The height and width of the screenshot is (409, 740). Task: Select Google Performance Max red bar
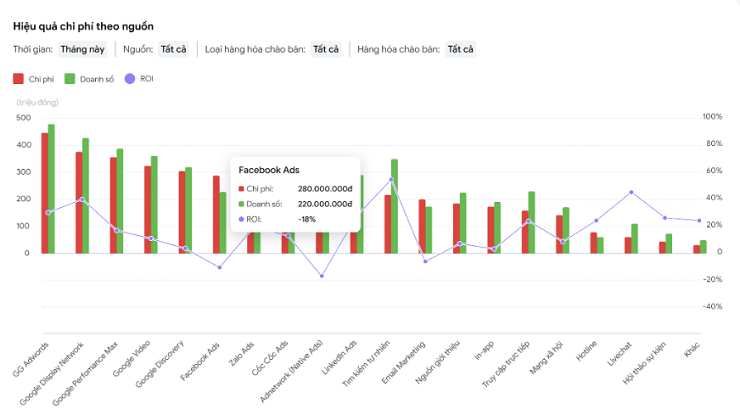[113, 206]
